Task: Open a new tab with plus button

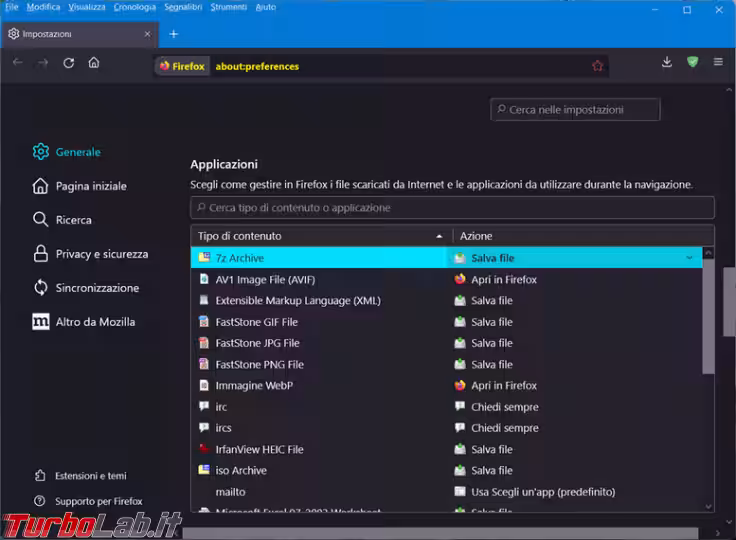Action: [x=174, y=34]
